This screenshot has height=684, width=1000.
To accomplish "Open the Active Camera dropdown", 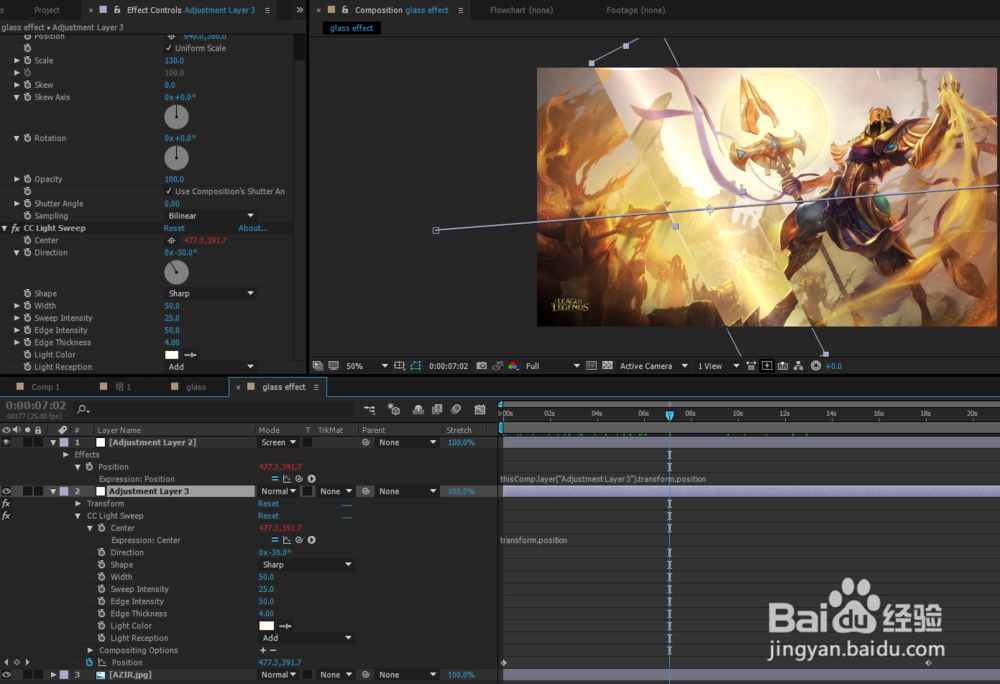I will 654,366.
